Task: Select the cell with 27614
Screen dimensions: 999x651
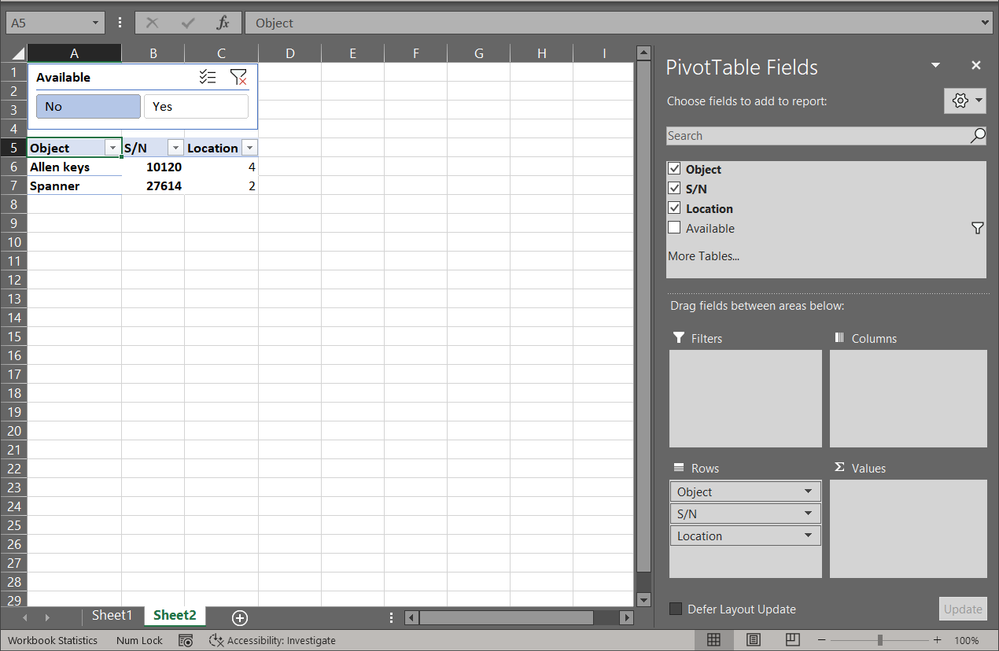Action: click(x=153, y=186)
